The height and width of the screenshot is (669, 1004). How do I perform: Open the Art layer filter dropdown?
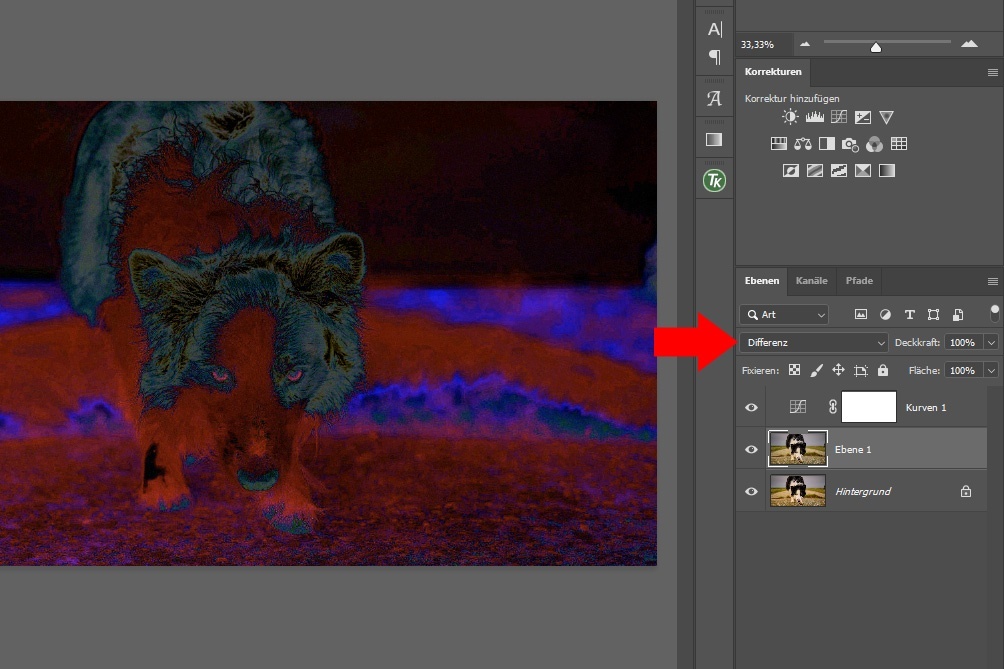(x=785, y=314)
